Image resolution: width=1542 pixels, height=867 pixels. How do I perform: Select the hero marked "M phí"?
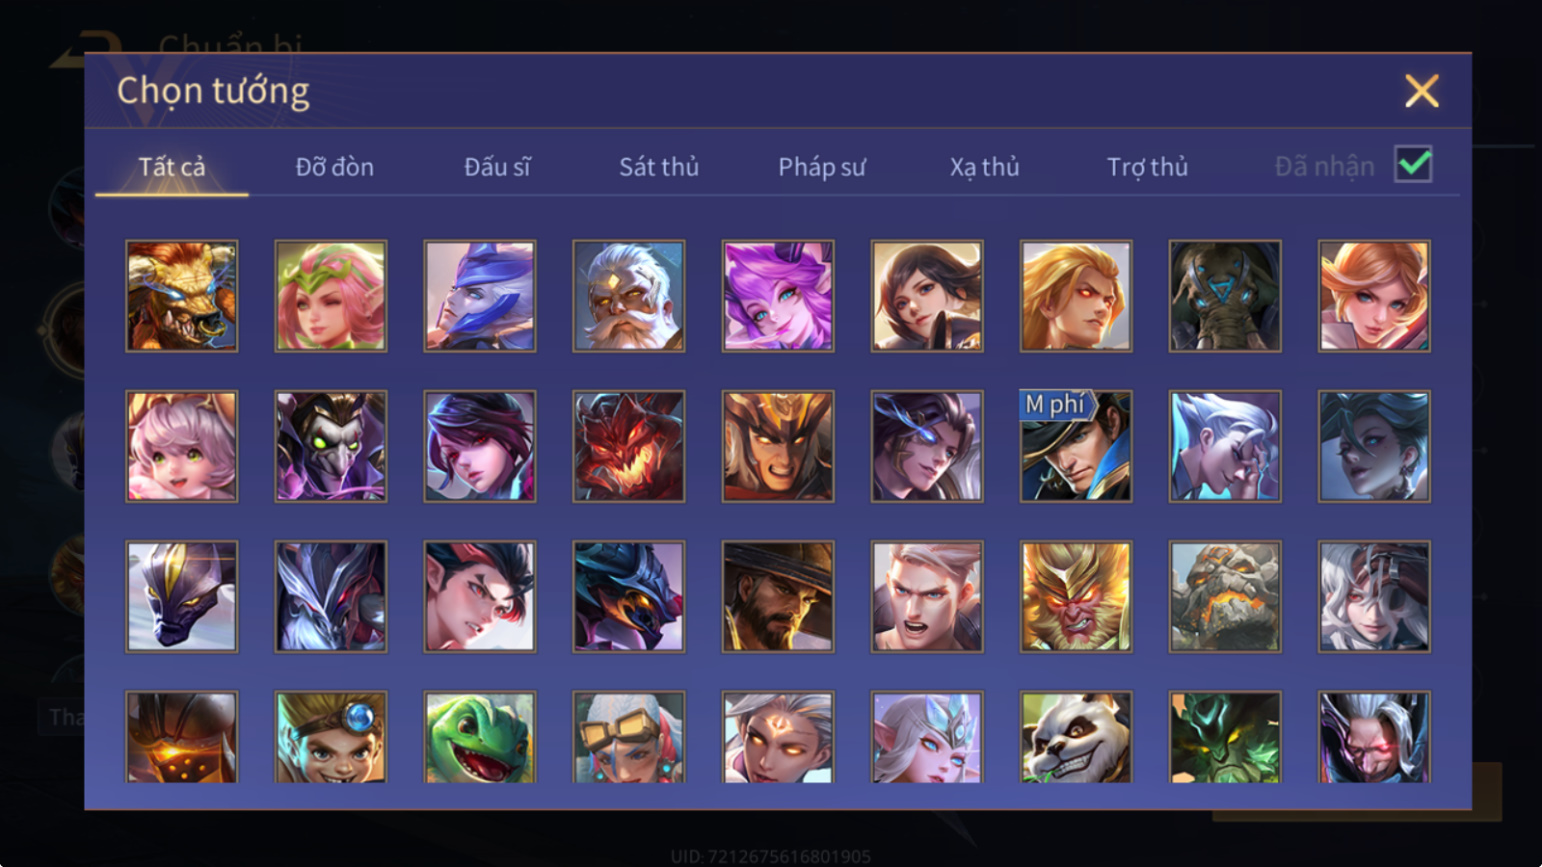pyautogui.click(x=1076, y=446)
